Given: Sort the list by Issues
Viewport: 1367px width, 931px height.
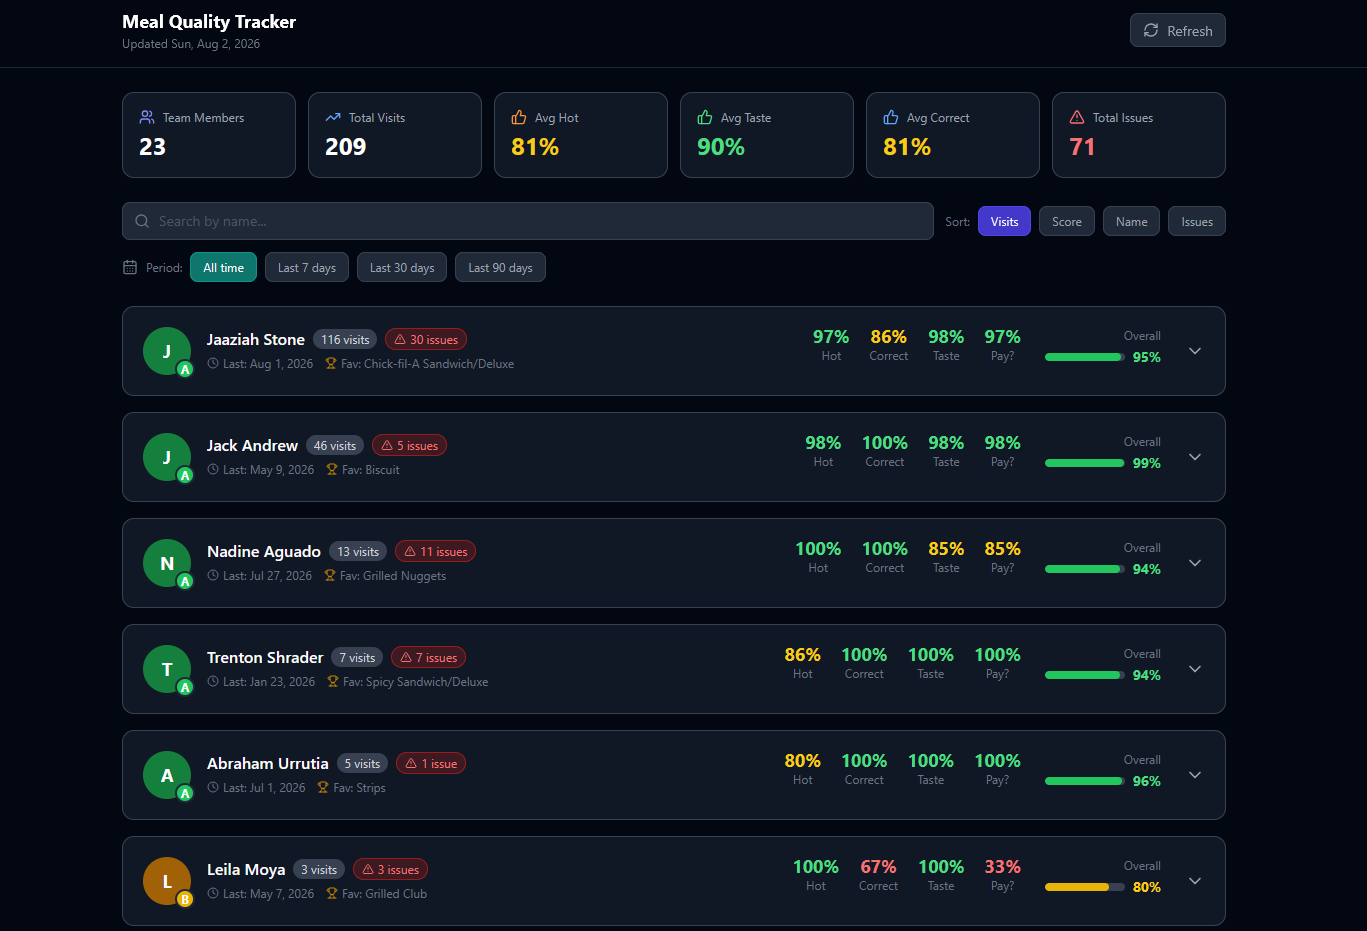Looking at the screenshot, I should coord(1197,221).
